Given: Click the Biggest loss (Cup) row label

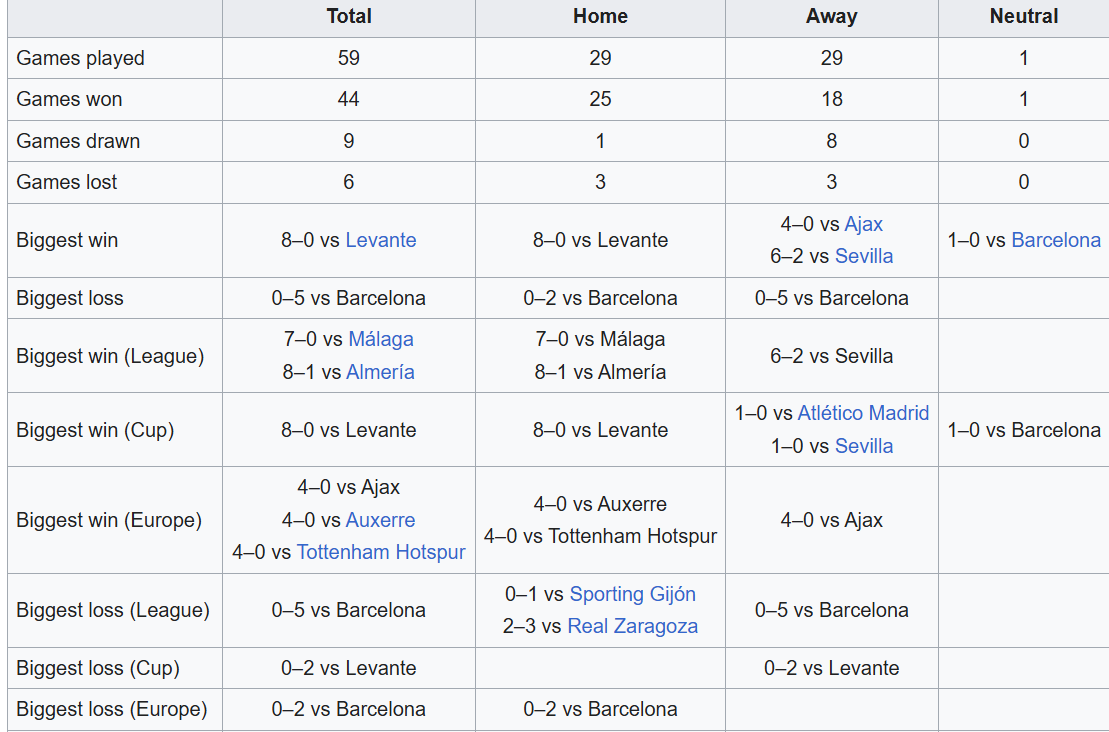Looking at the screenshot, I should (x=97, y=668).
